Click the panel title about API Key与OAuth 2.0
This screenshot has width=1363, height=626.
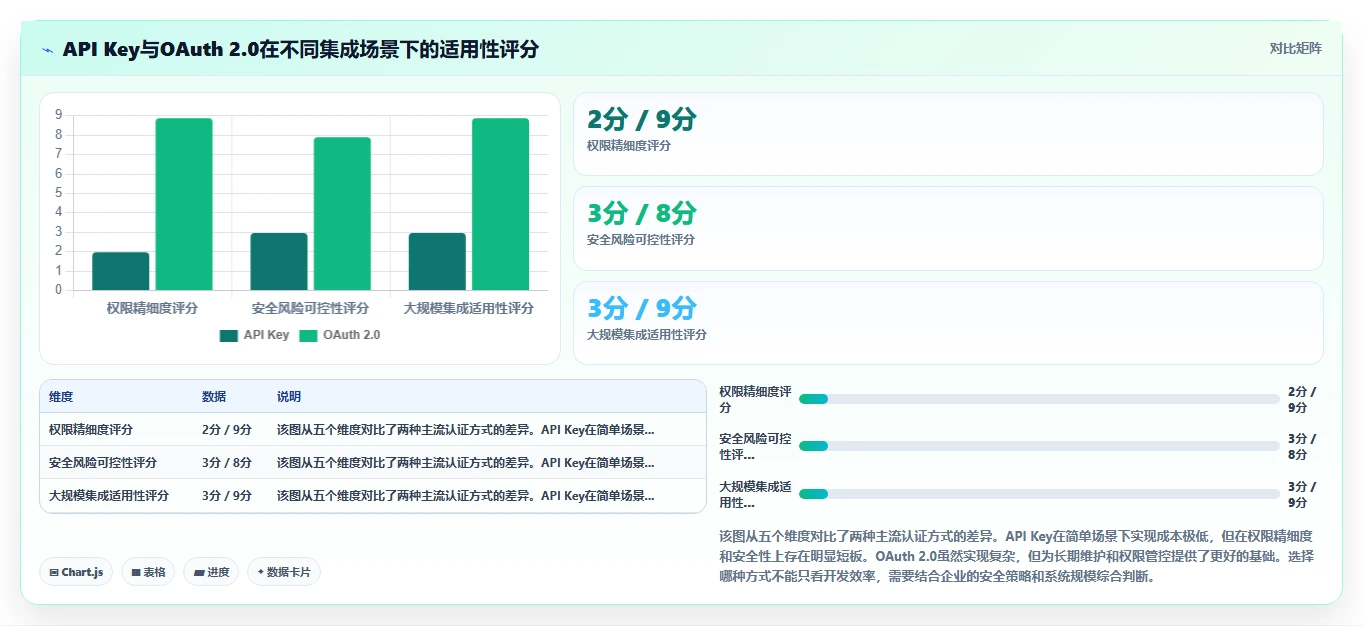pyautogui.click(x=300, y=49)
